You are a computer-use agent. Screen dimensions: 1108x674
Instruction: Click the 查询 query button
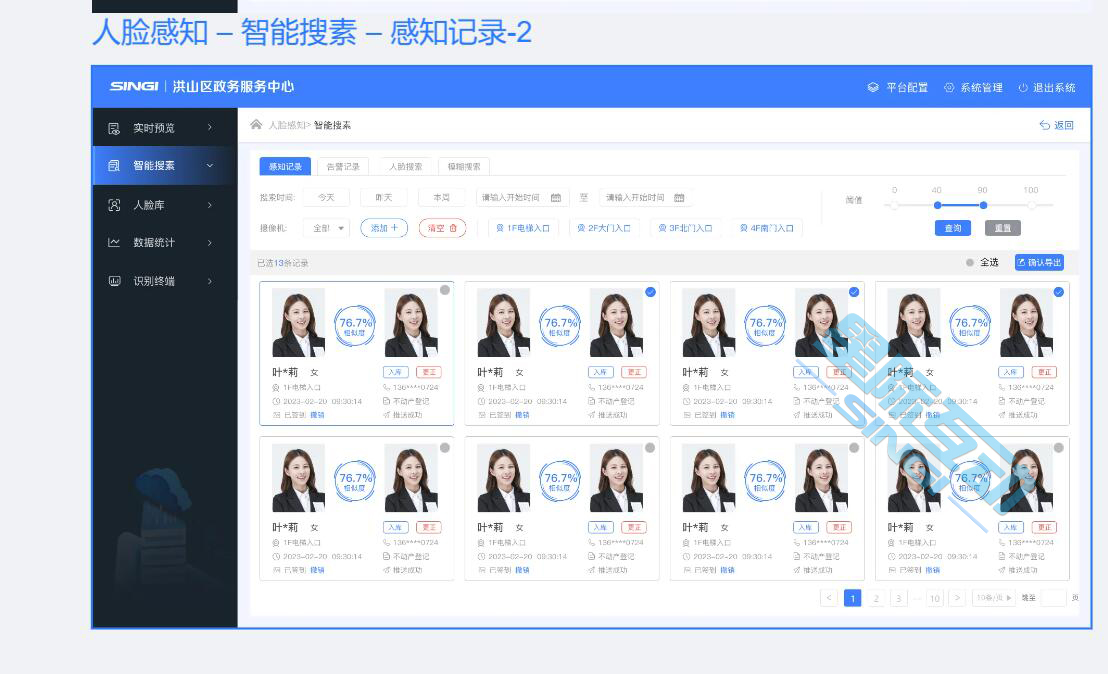tap(953, 228)
